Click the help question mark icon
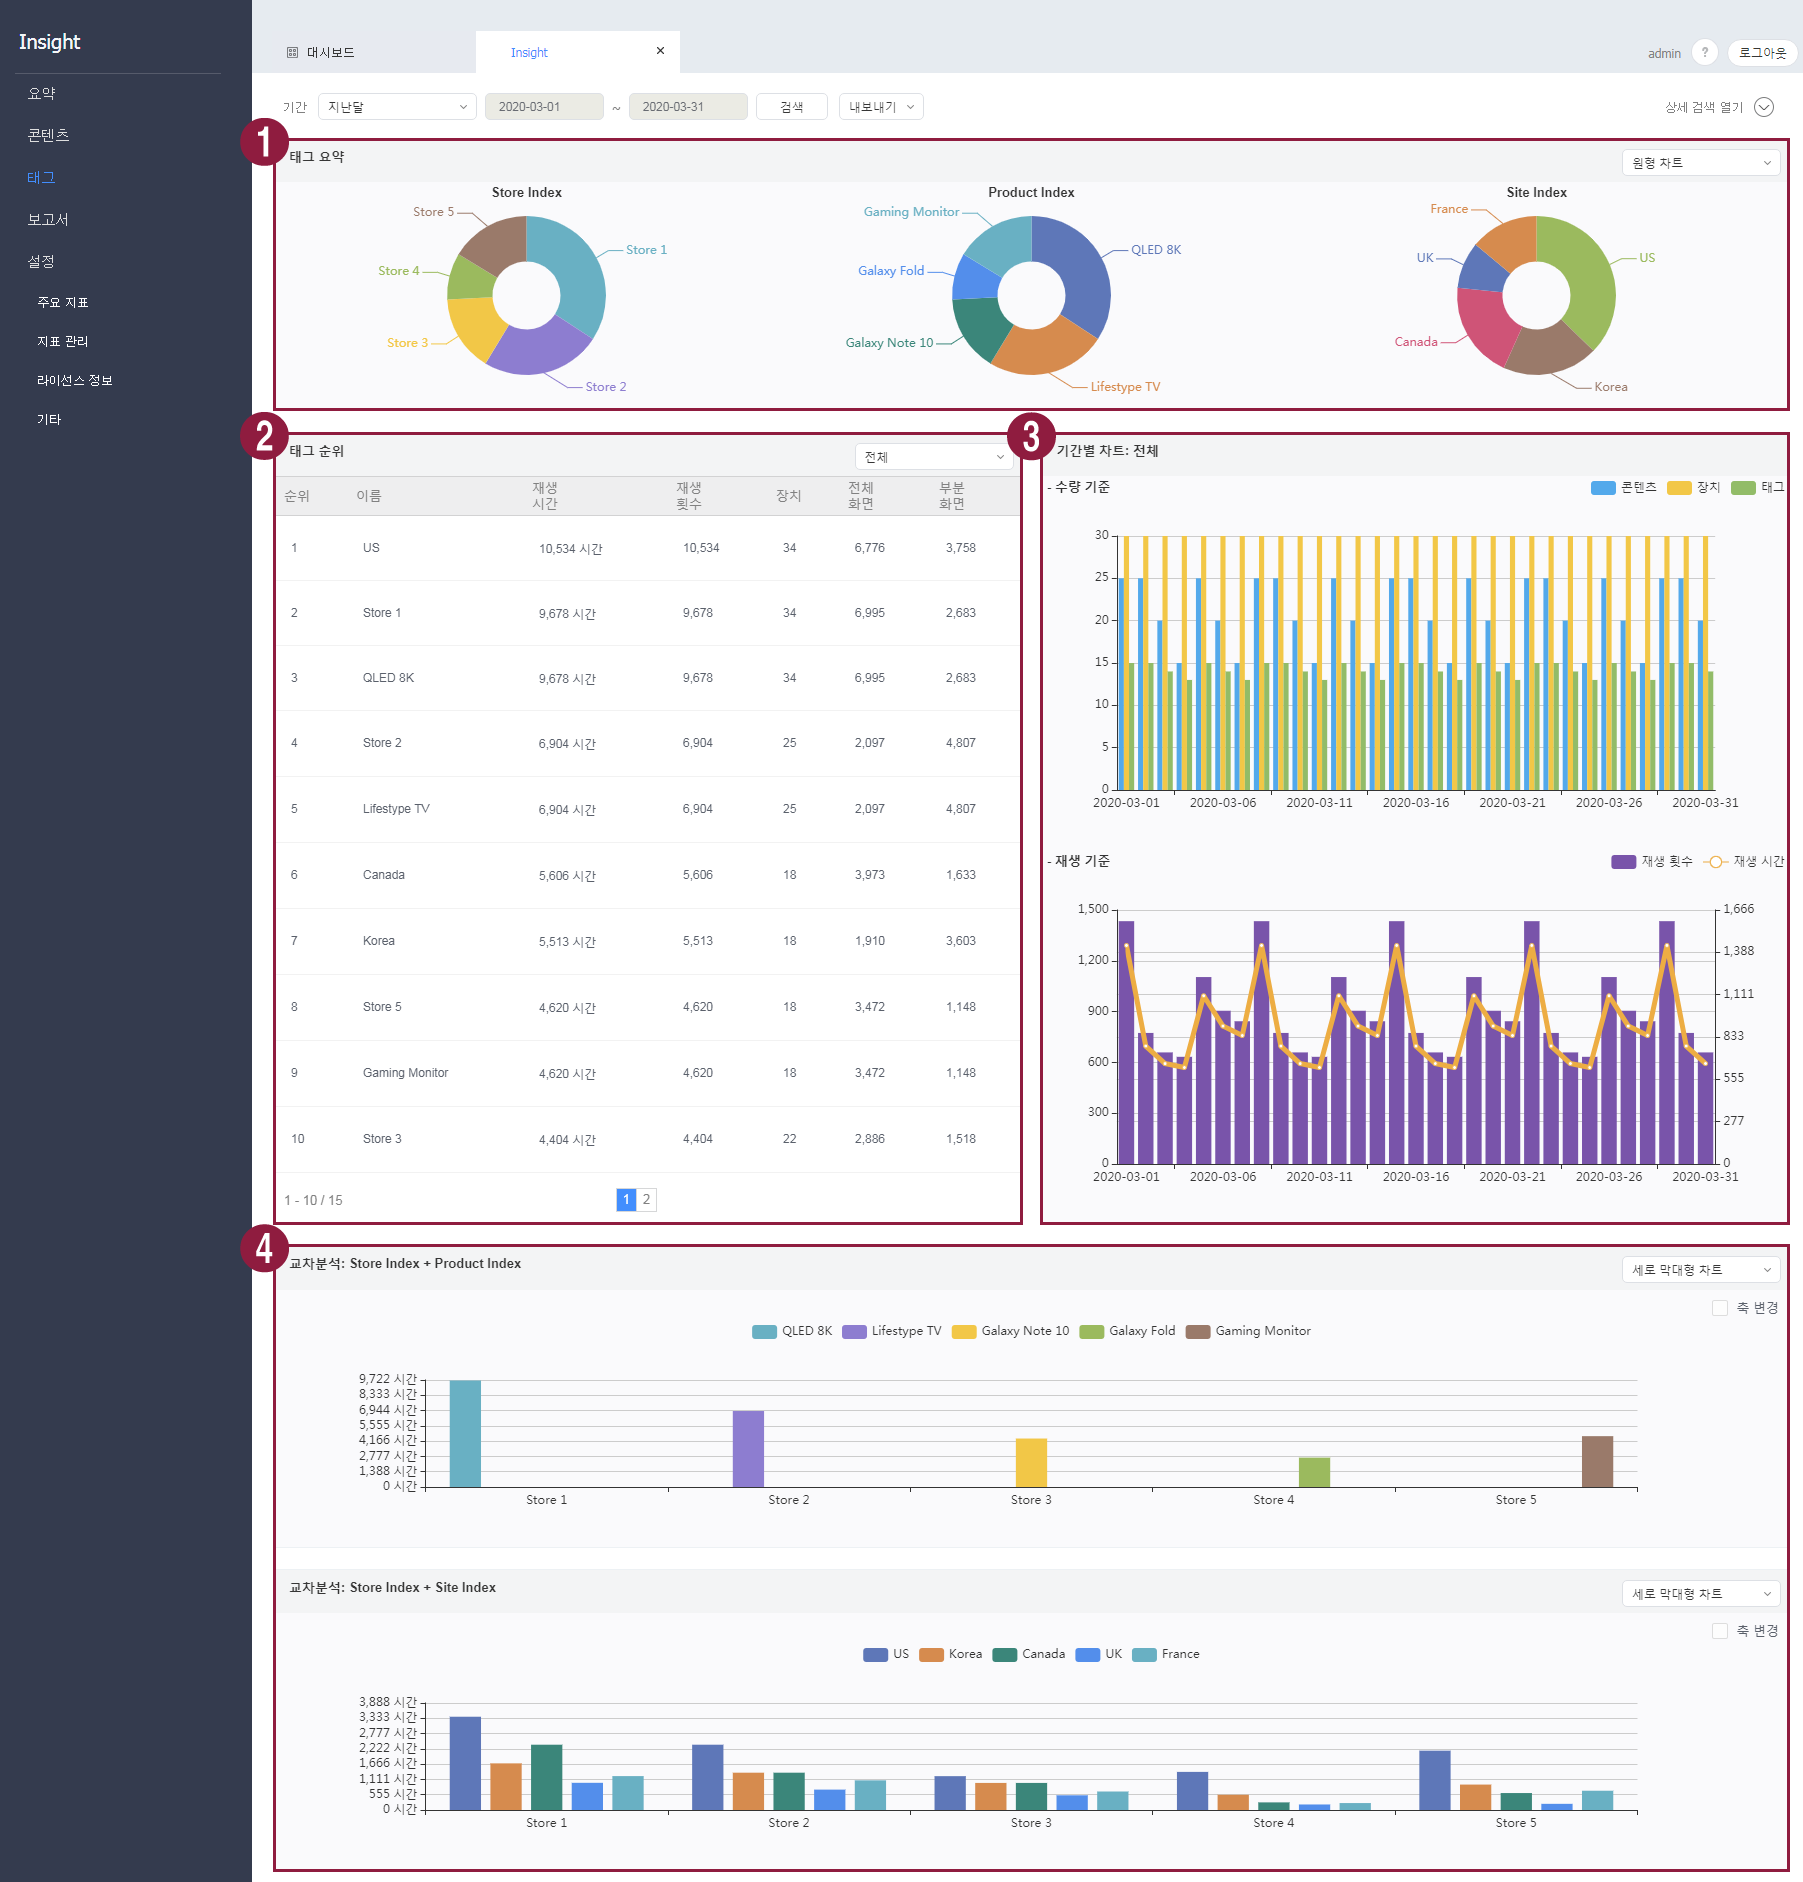The width and height of the screenshot is (1803, 1882). [1704, 53]
